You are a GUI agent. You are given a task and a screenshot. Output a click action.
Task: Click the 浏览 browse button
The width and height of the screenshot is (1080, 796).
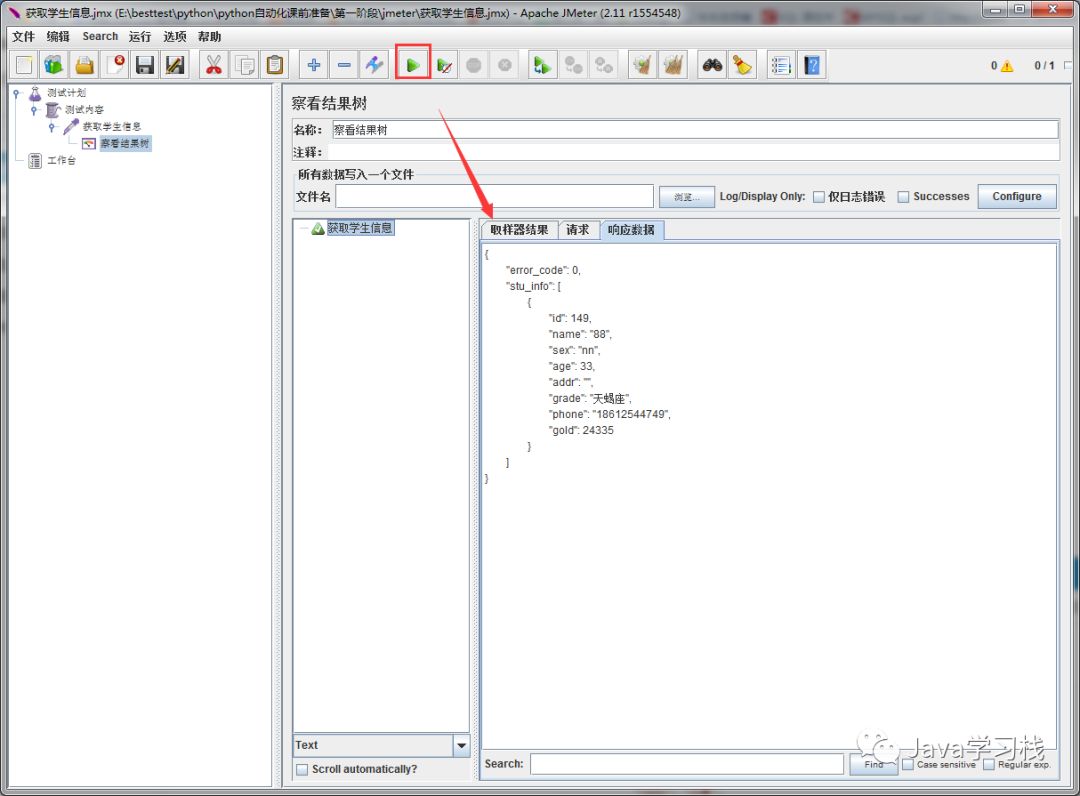tap(687, 197)
